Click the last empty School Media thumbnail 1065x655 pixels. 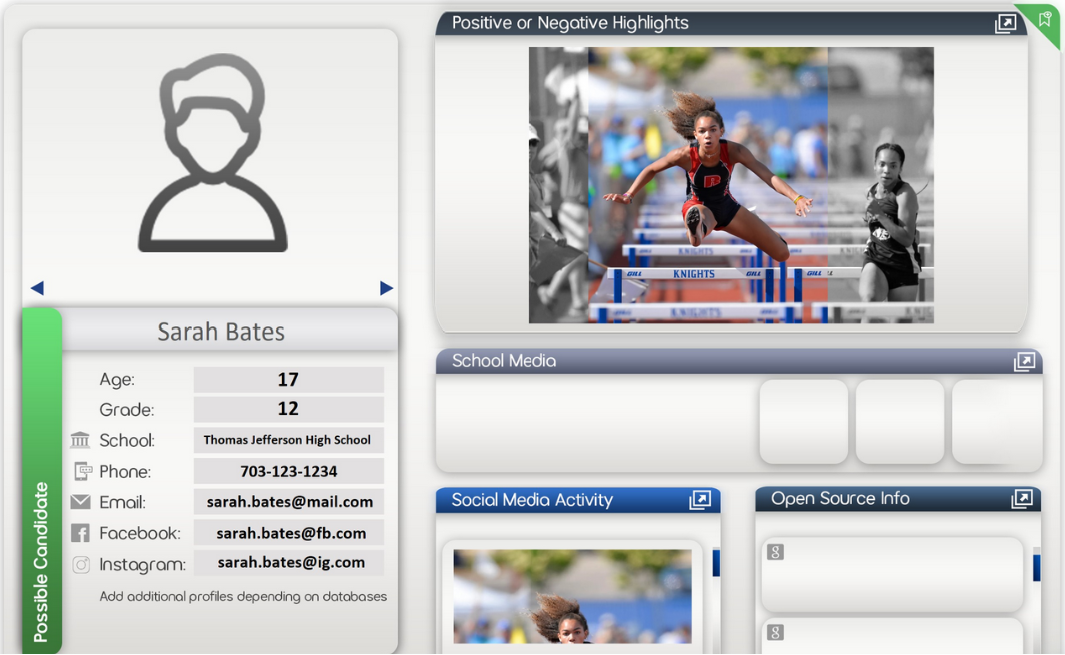(996, 421)
